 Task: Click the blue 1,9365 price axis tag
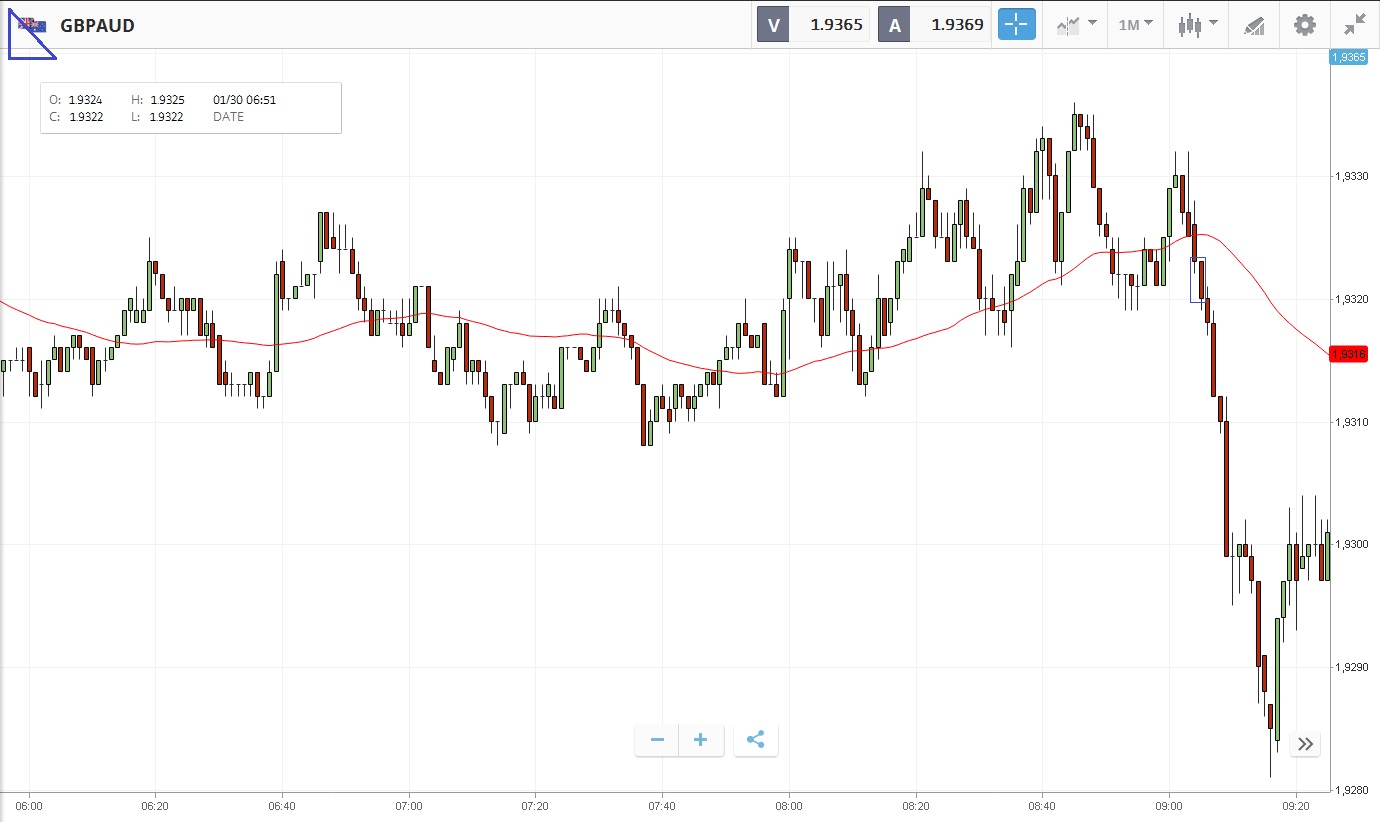[1349, 57]
